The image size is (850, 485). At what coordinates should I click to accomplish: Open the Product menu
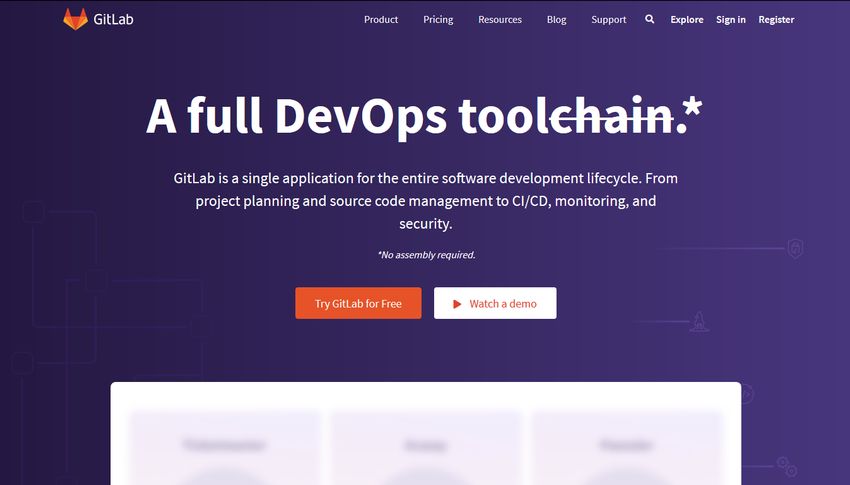[x=381, y=20]
